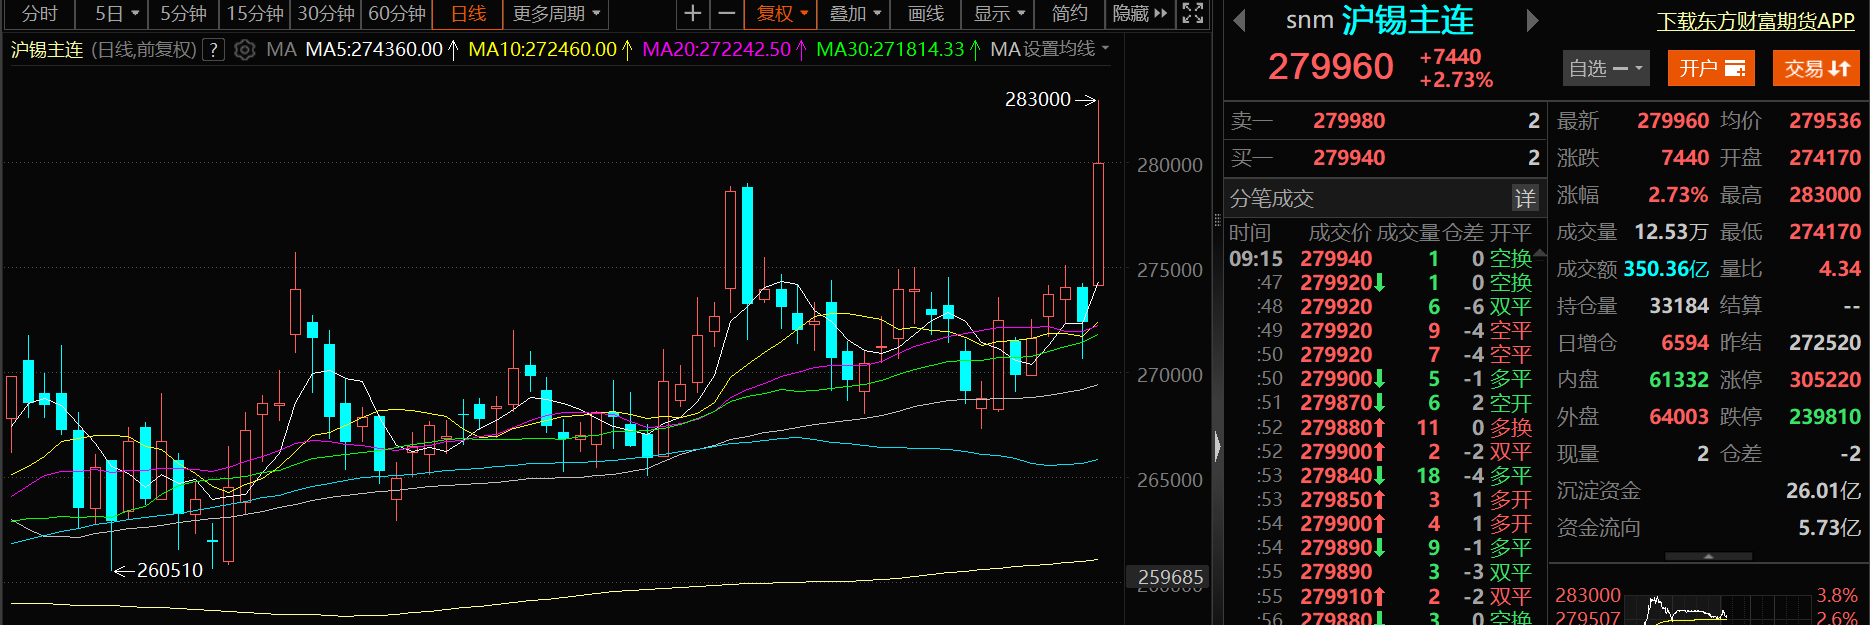This screenshot has height=625, width=1870.
Task: Open the 自选 watchlist dropdown
Action: click(x=1605, y=68)
